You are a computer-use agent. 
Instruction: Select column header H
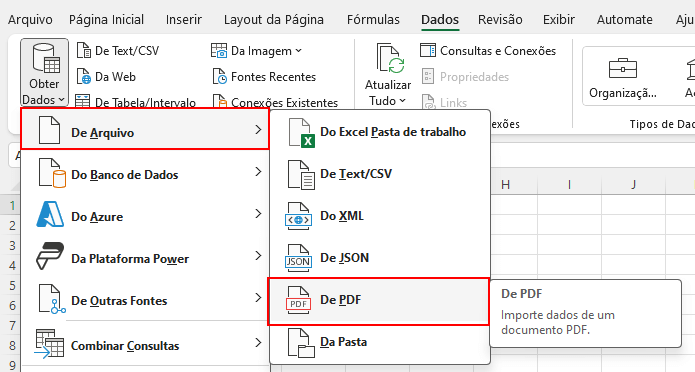coord(505,185)
